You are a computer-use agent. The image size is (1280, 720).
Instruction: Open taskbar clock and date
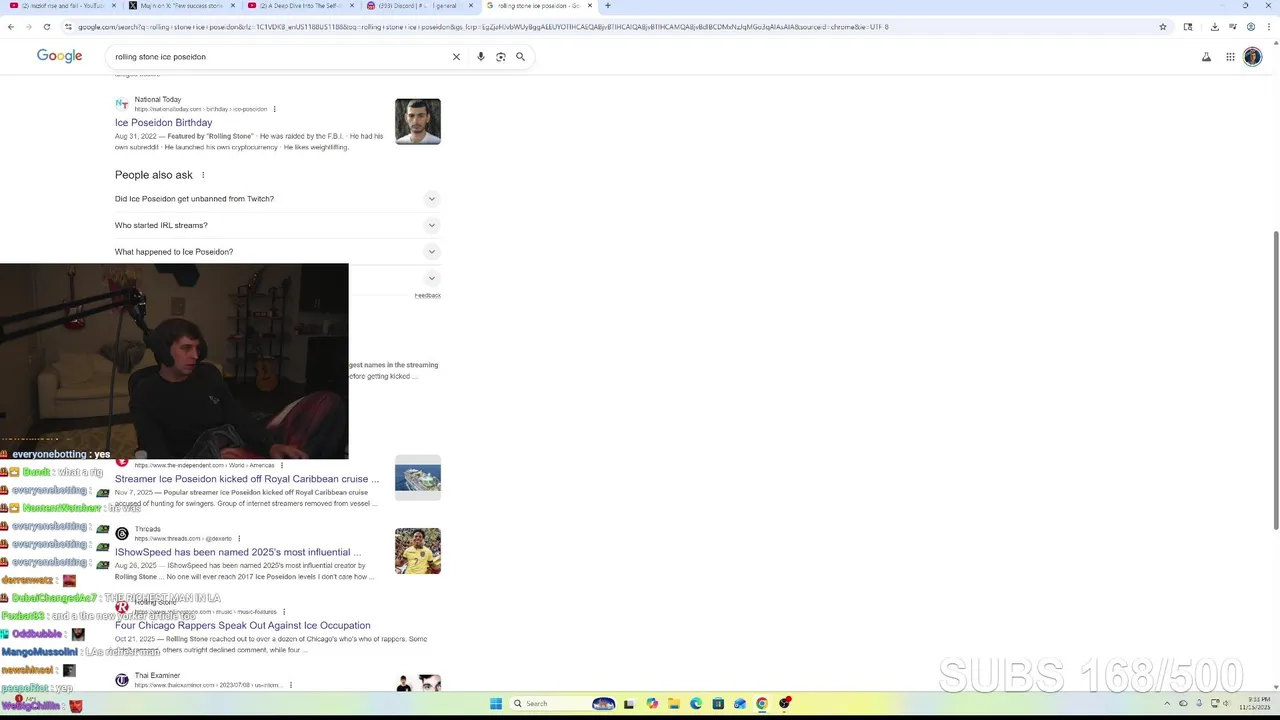click(x=1255, y=703)
